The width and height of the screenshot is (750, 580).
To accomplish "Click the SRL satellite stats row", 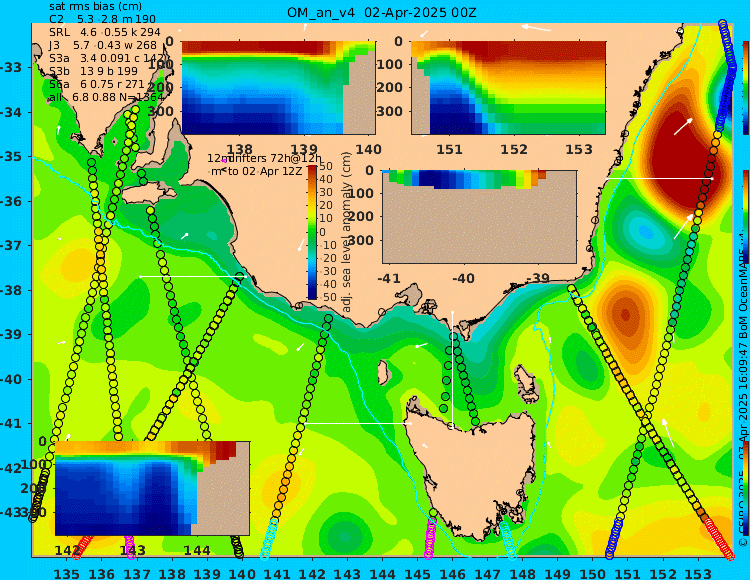I will coord(105,32).
